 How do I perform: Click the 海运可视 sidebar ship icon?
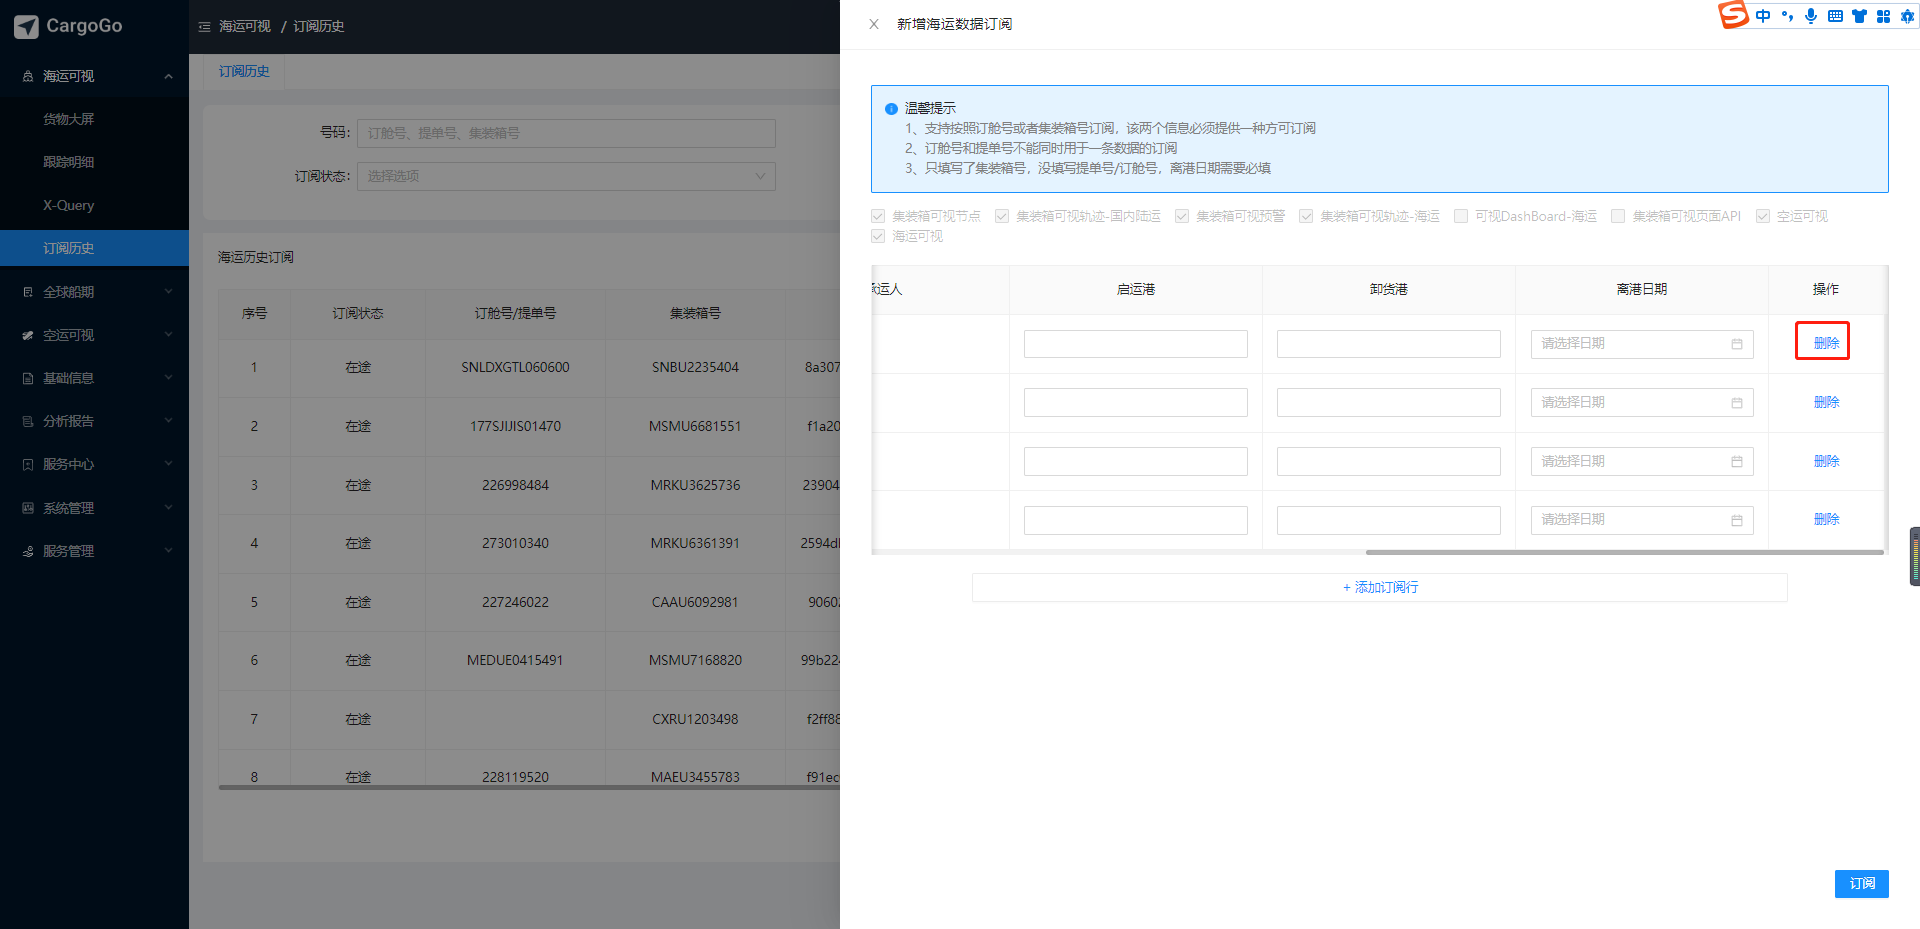pyautogui.click(x=28, y=76)
